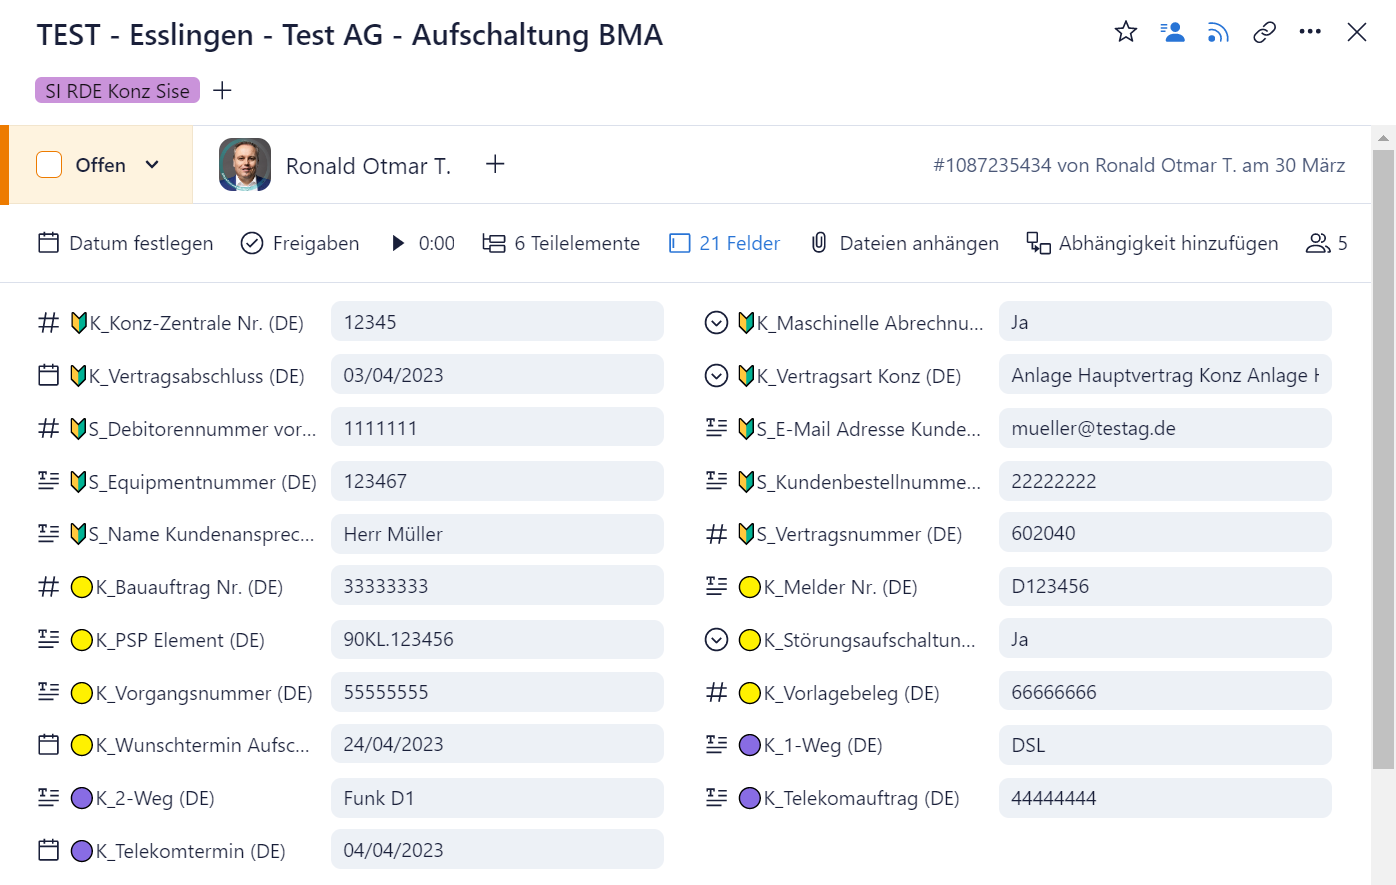The image size is (1396, 885).
Task: Add another assignee with plus icon
Action: (495, 164)
